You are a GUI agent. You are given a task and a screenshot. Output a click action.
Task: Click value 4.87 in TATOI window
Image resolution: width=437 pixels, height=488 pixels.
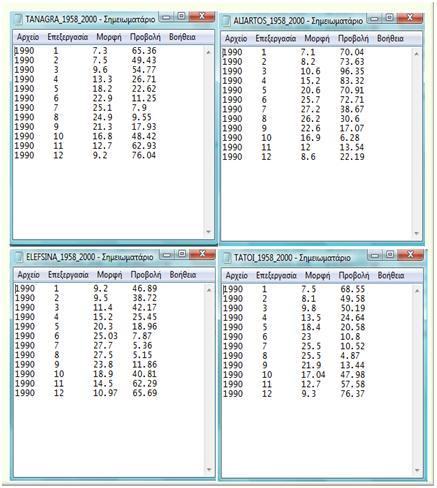[350, 356]
